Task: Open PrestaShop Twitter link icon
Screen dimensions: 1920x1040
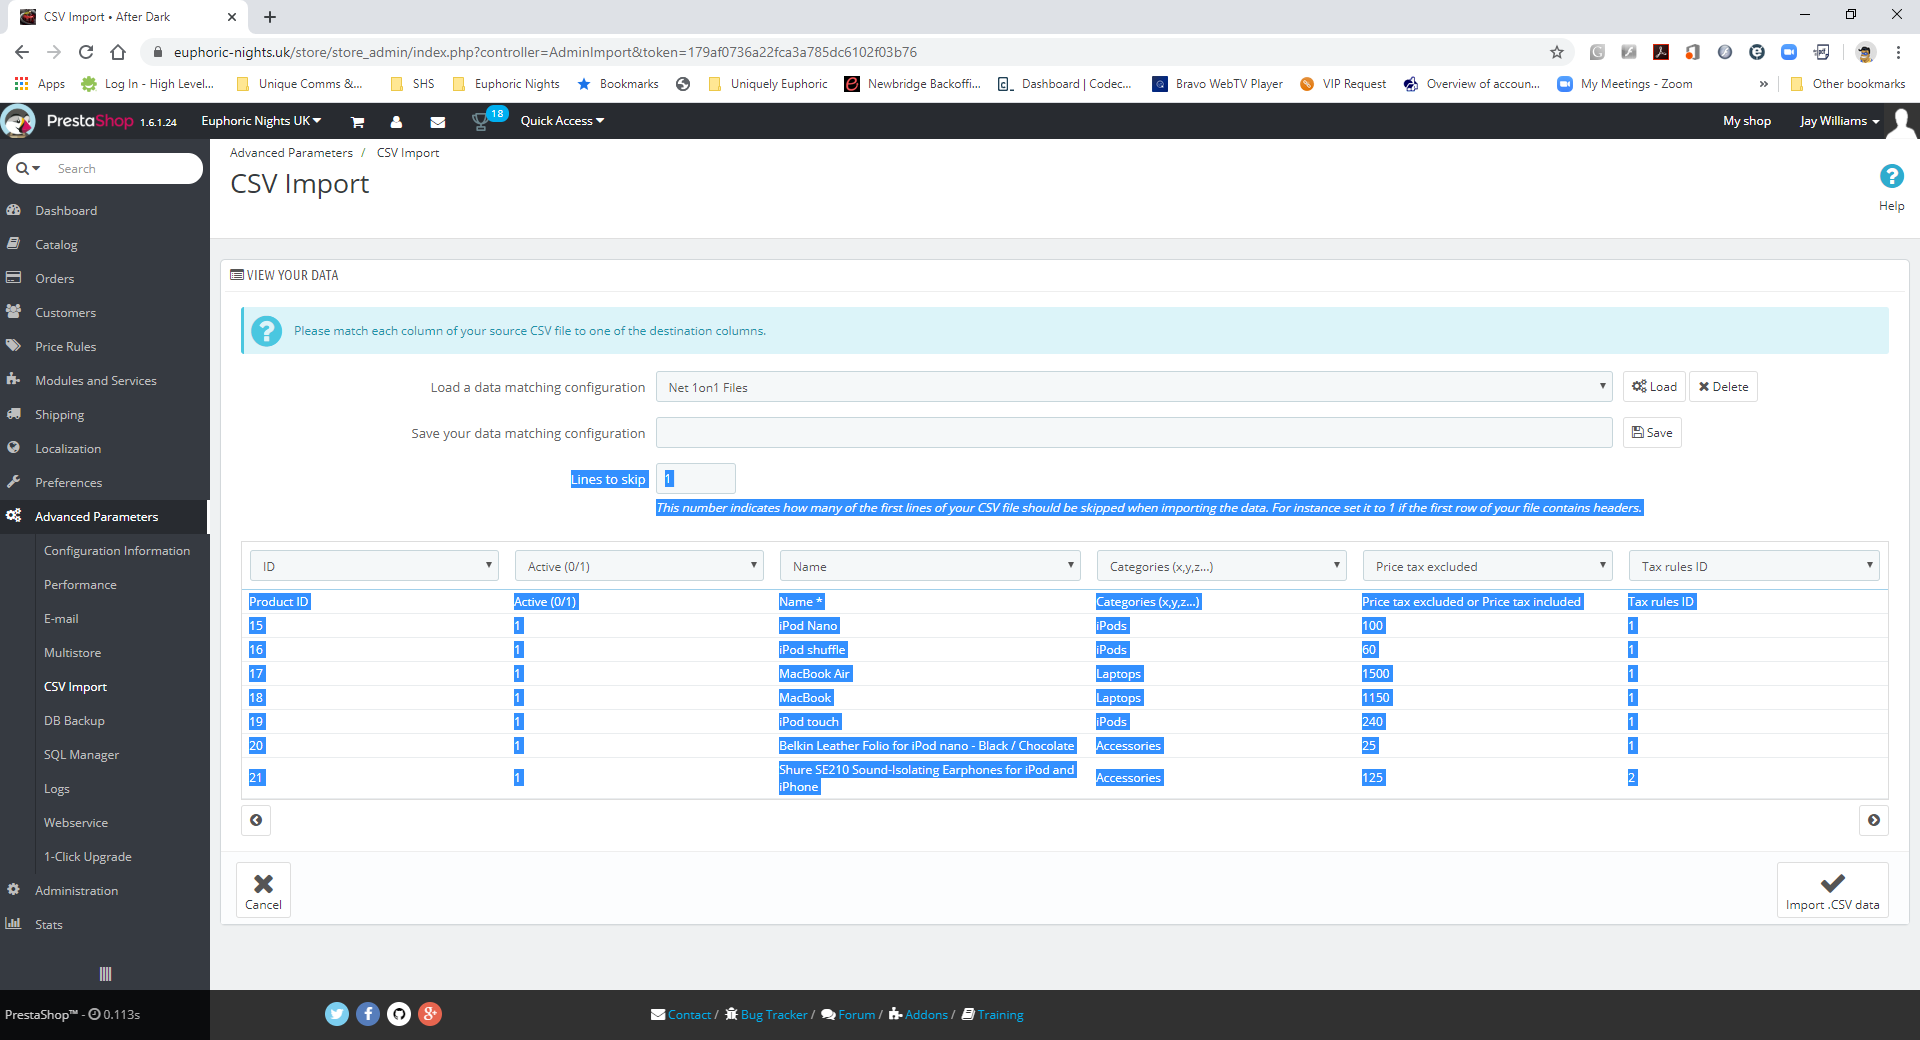Action: tap(337, 1014)
